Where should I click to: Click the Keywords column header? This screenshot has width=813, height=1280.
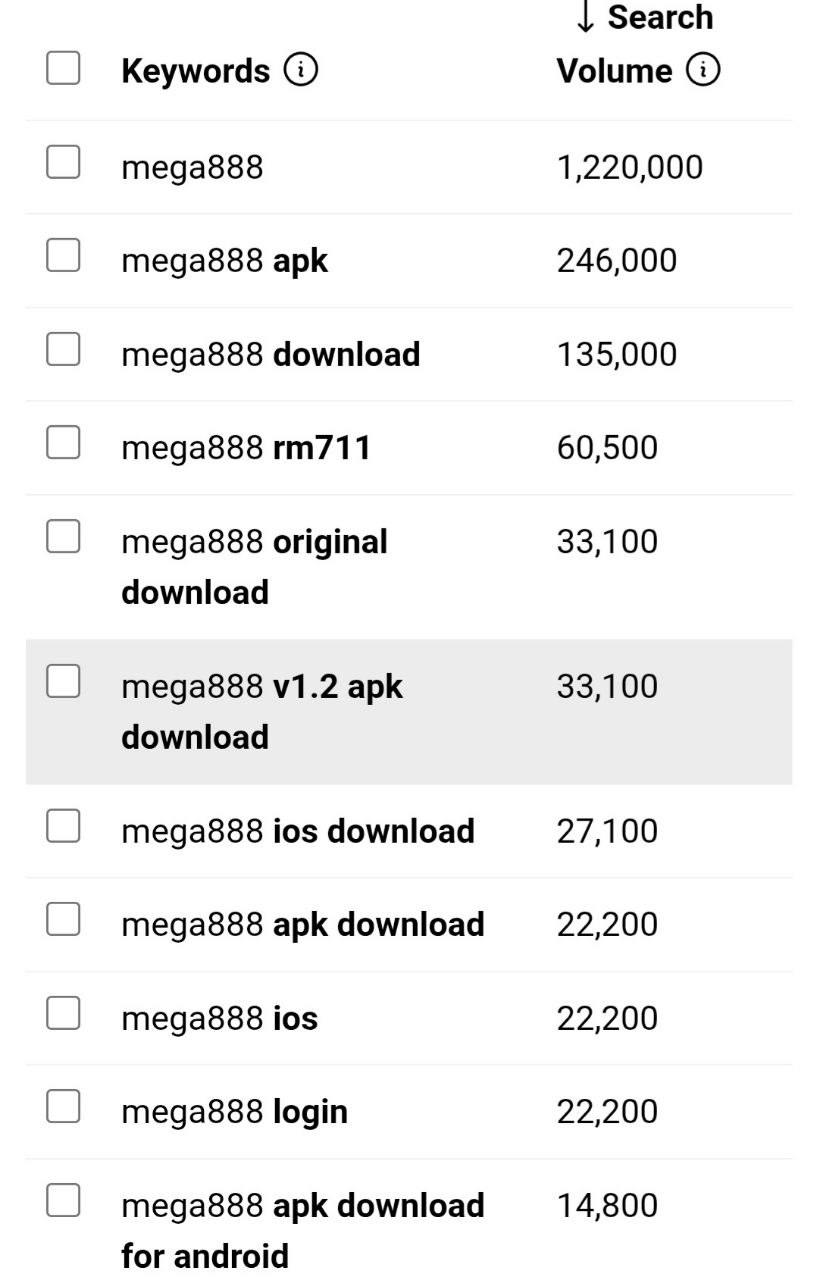pyautogui.click(x=195, y=71)
